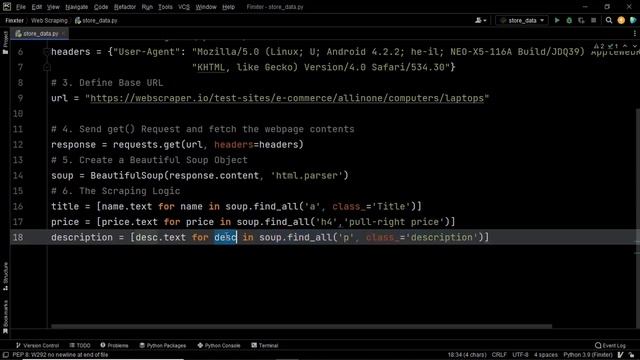Open the Tools menu
This screenshot has width=640, height=360.
click(165, 7)
